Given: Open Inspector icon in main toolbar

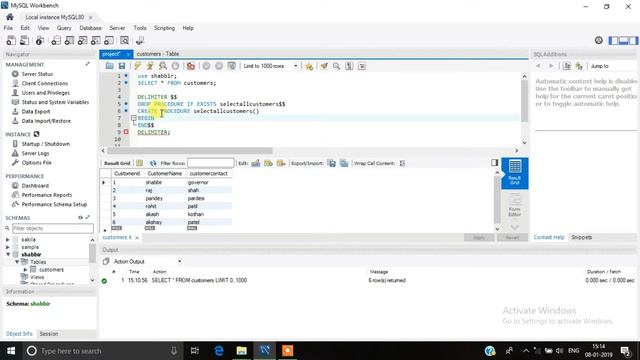Looking at the screenshot, I should (x=40, y=40).
